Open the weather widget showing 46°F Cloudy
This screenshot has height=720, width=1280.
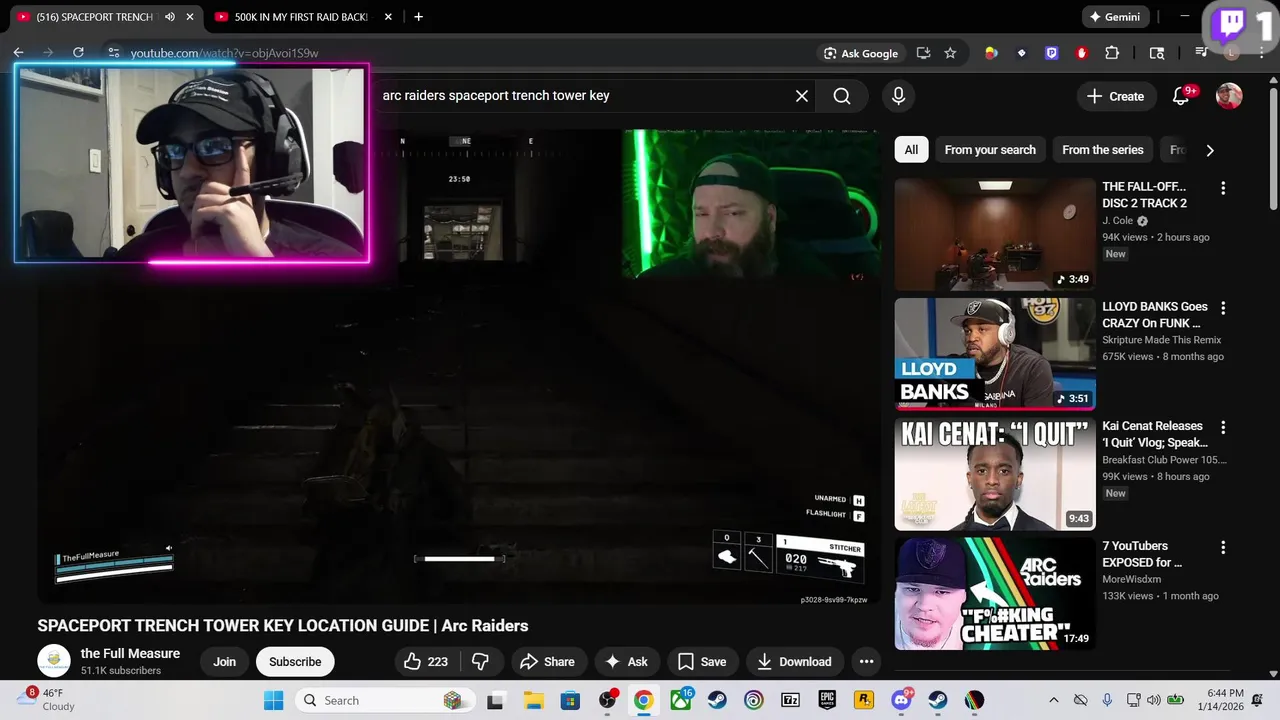(45, 700)
